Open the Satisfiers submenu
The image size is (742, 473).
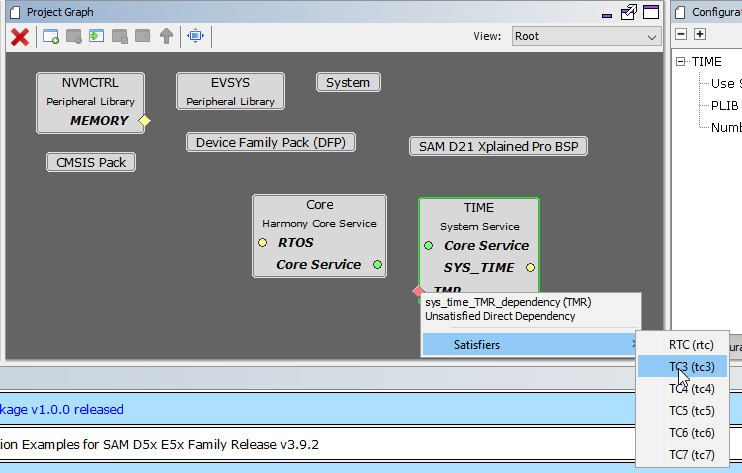528,345
